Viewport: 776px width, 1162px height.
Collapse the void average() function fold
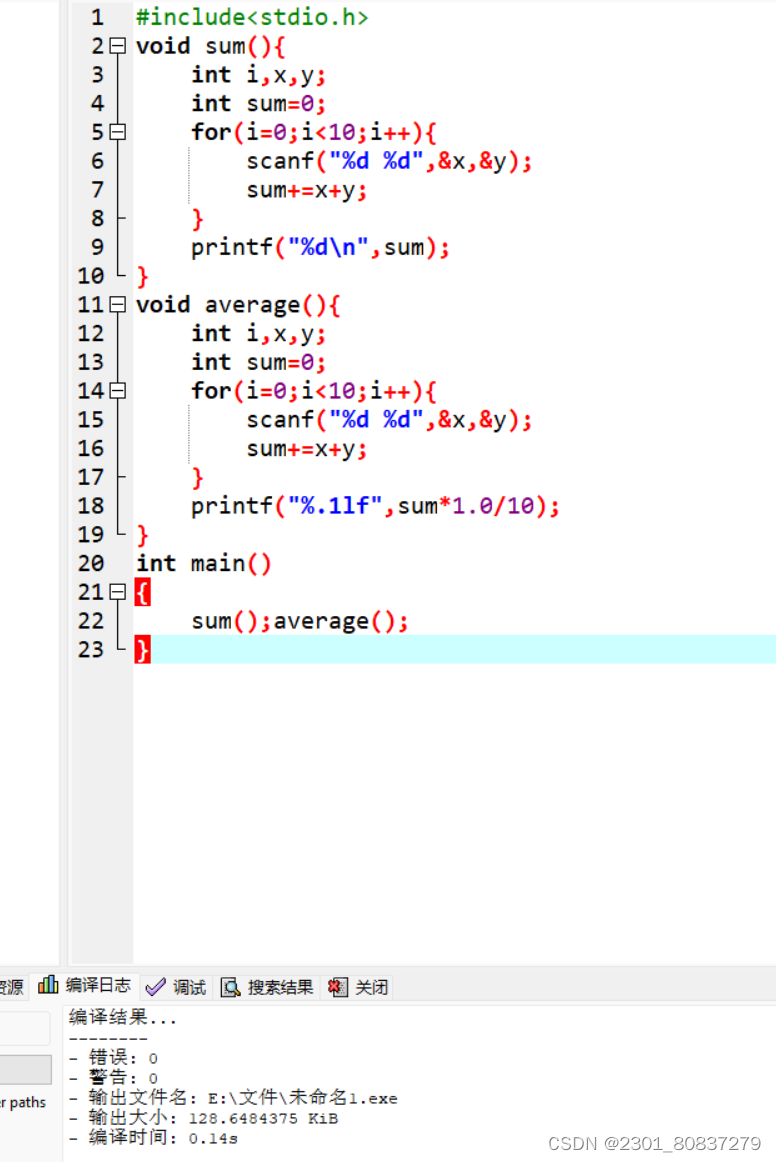pyautogui.click(x=117, y=305)
